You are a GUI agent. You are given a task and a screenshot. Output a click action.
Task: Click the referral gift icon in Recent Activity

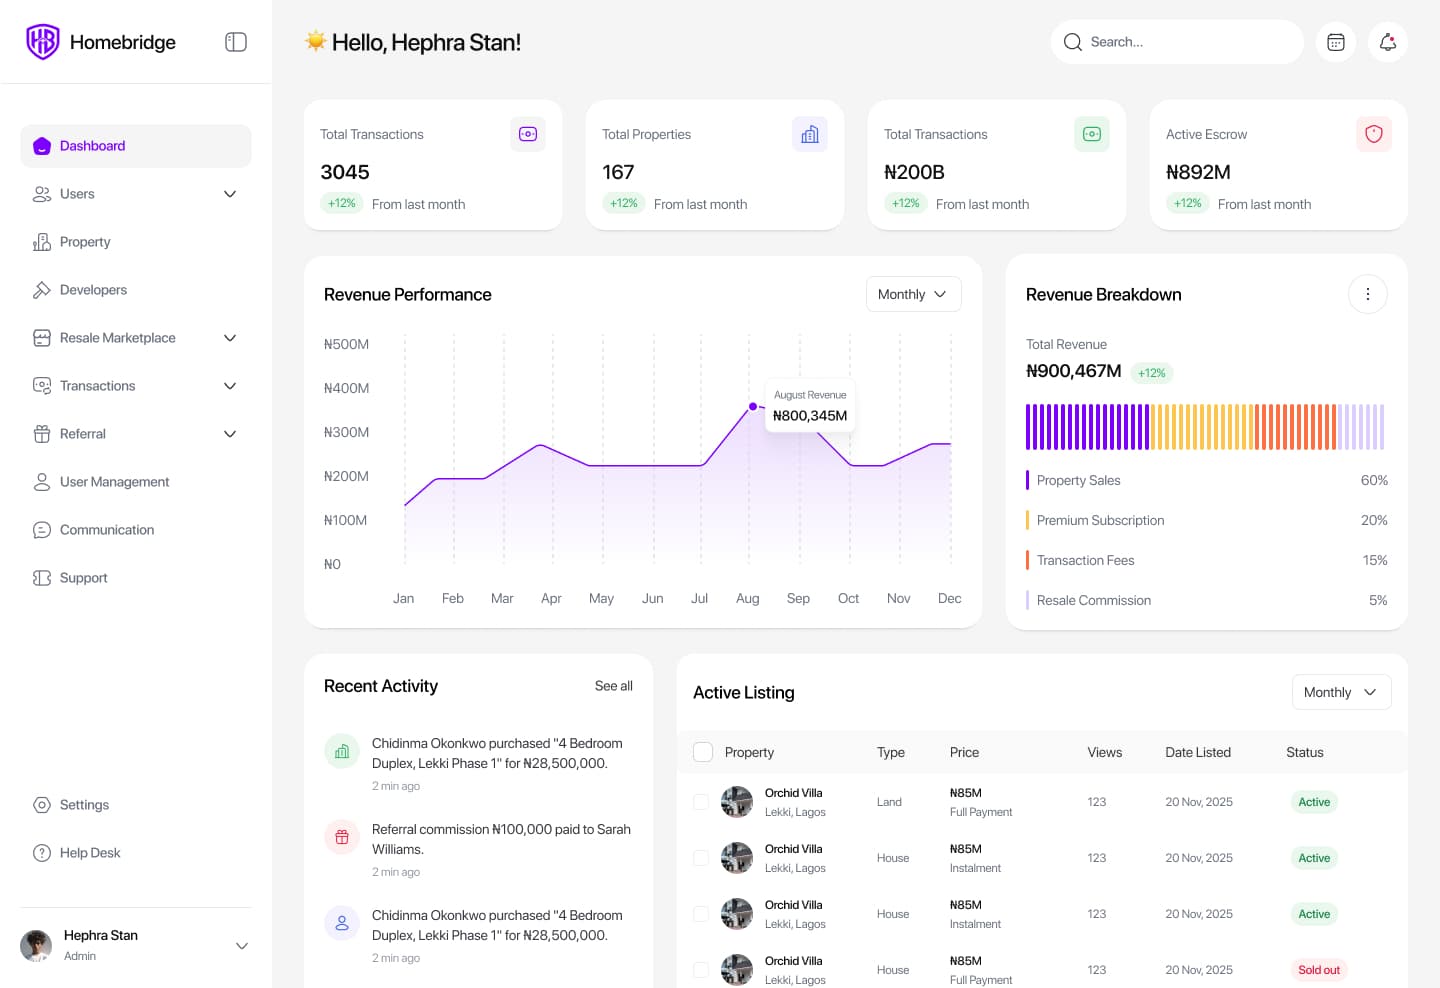coord(342,837)
